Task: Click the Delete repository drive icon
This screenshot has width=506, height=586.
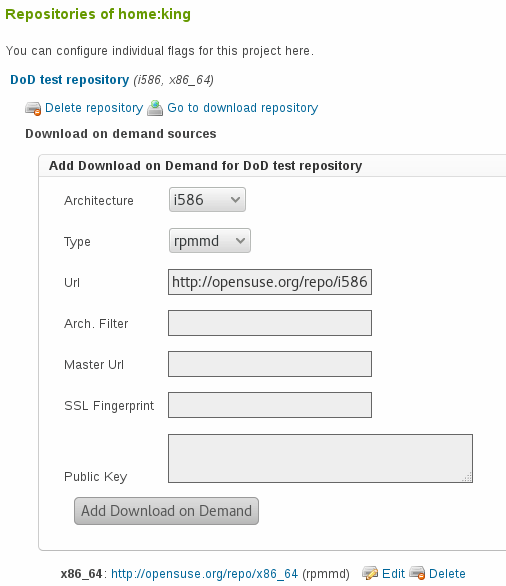Action: coord(33,108)
